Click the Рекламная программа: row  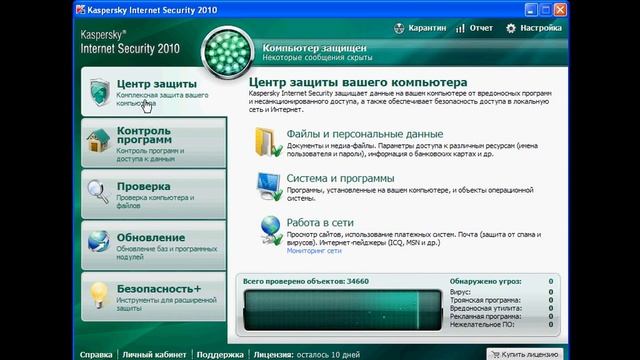click(501, 316)
